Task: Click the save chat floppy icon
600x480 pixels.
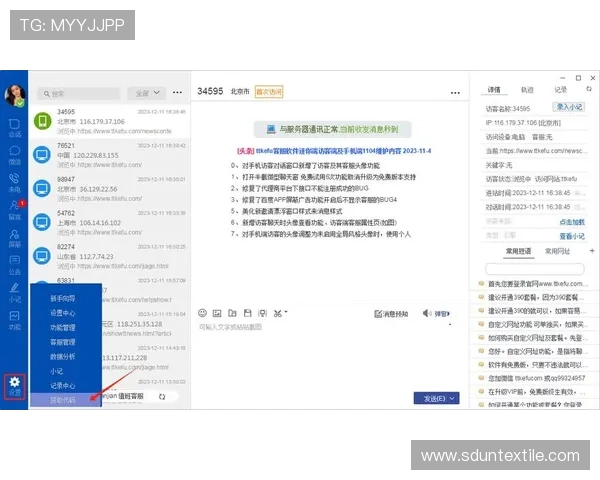Action: 248,313
